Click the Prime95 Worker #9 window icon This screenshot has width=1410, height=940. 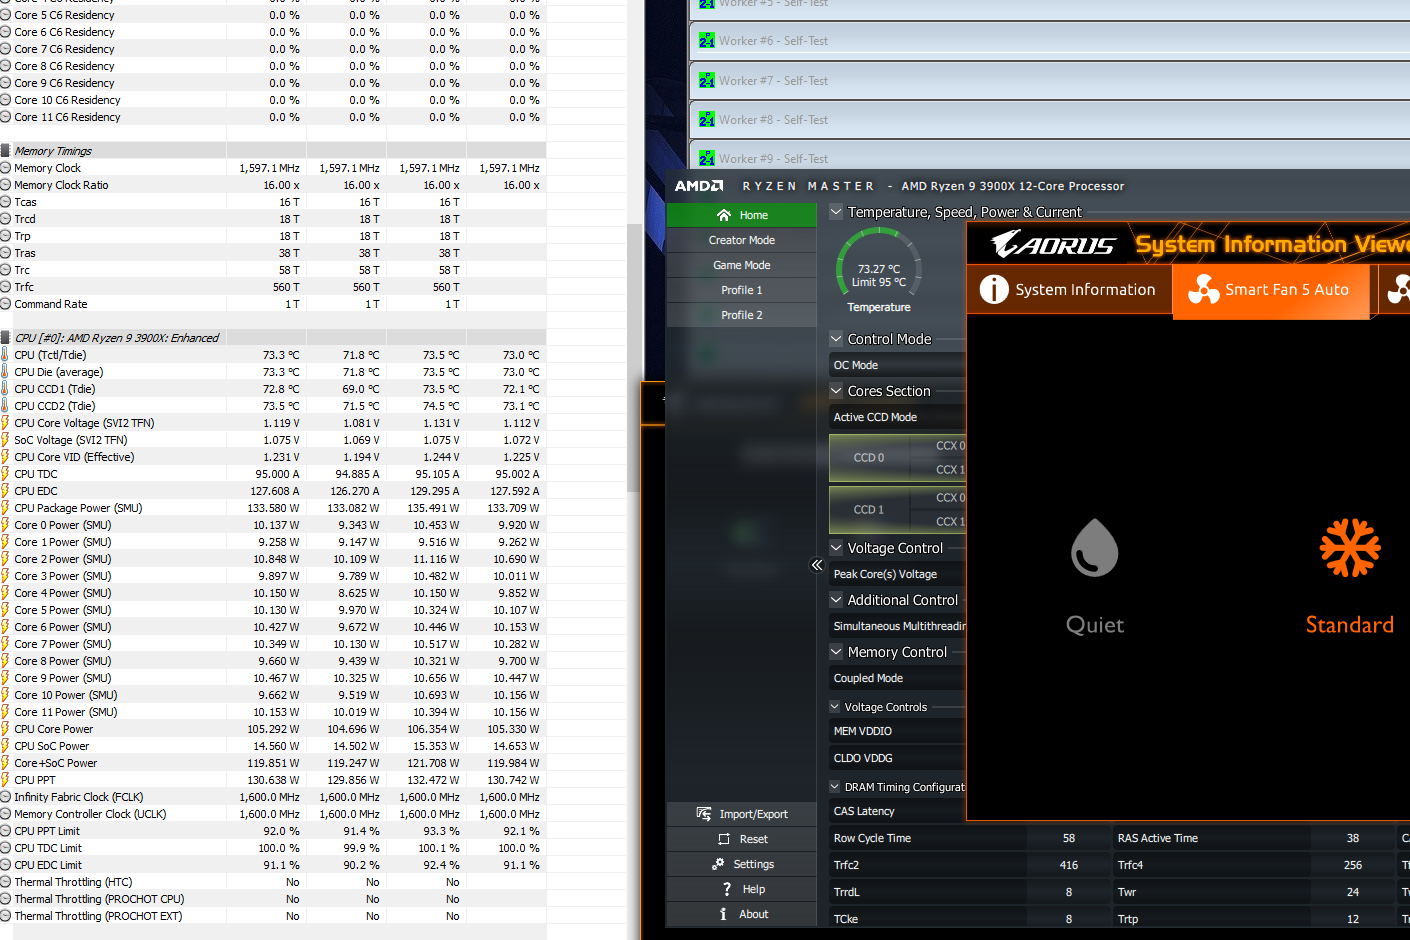[707, 159]
